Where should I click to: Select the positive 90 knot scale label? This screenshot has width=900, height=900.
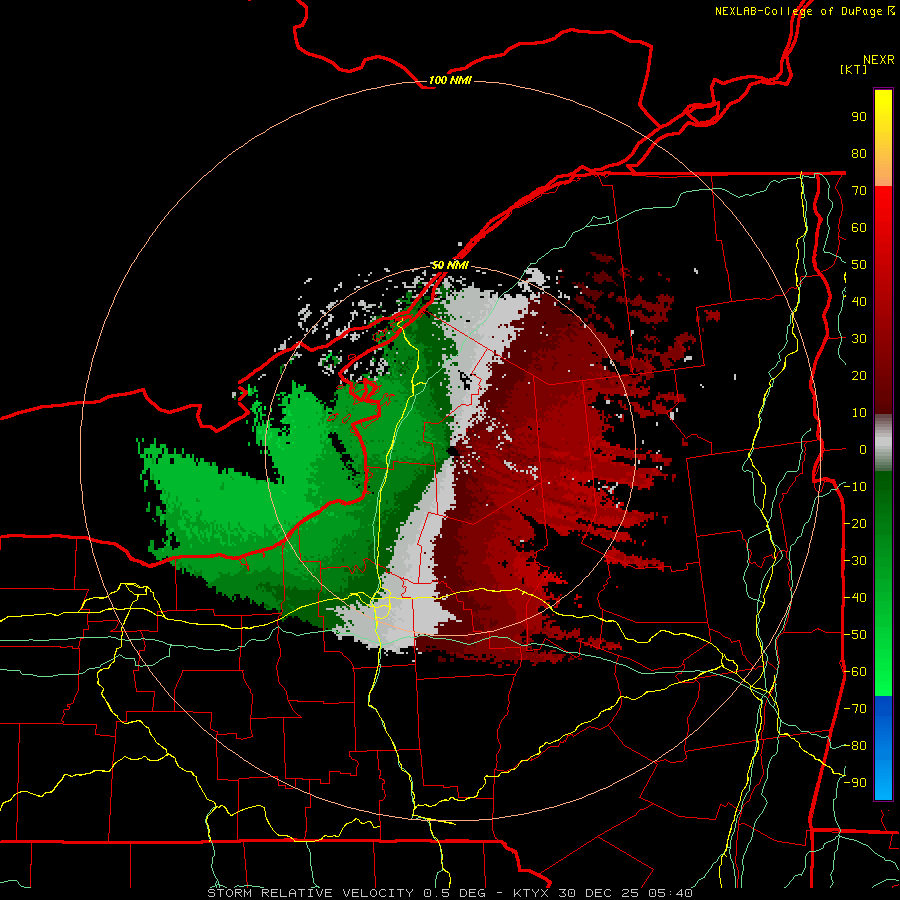coord(859,117)
